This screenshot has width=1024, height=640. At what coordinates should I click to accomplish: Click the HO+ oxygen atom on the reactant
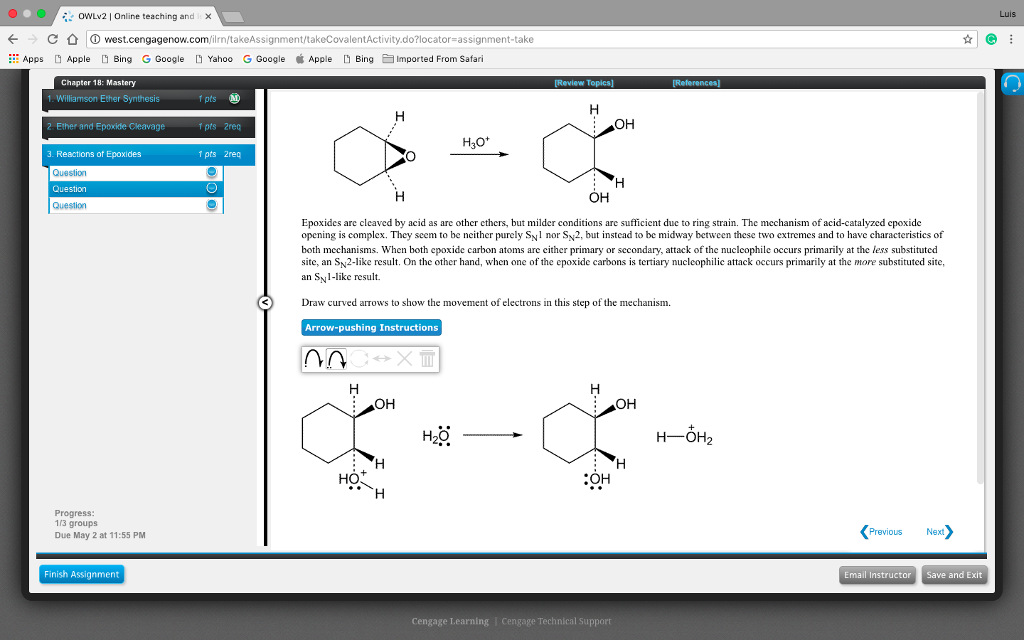point(353,479)
